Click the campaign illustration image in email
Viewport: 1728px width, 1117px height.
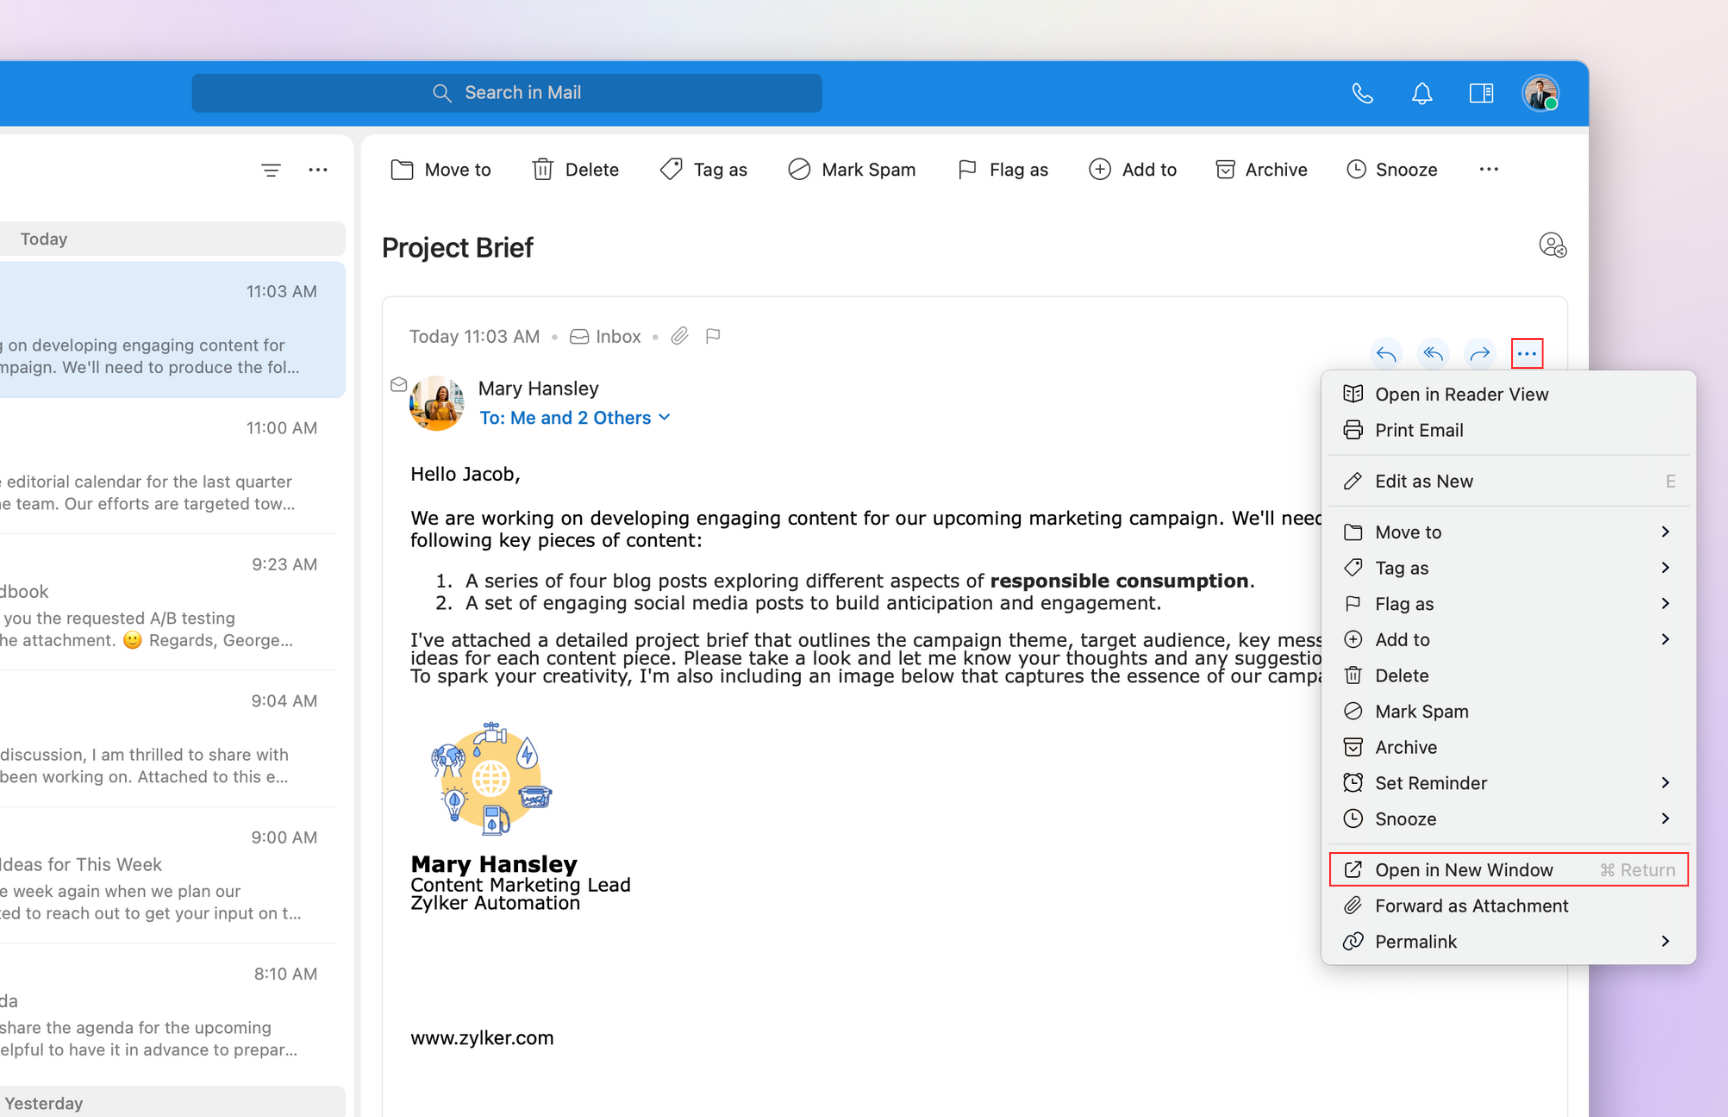tap(491, 778)
